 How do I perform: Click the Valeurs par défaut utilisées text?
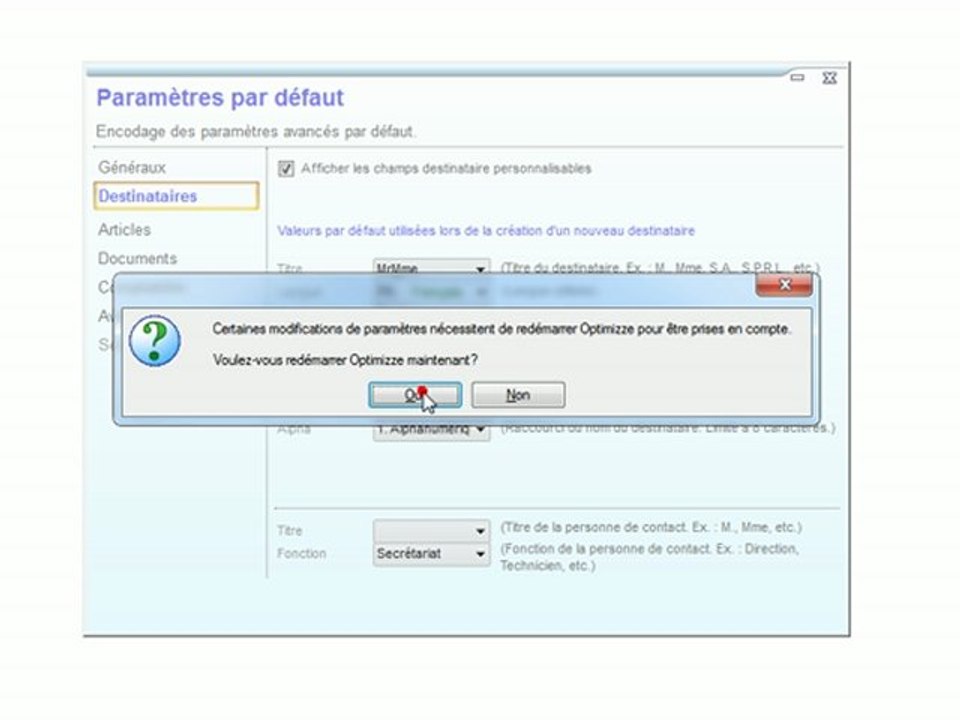pyautogui.click(x=486, y=231)
